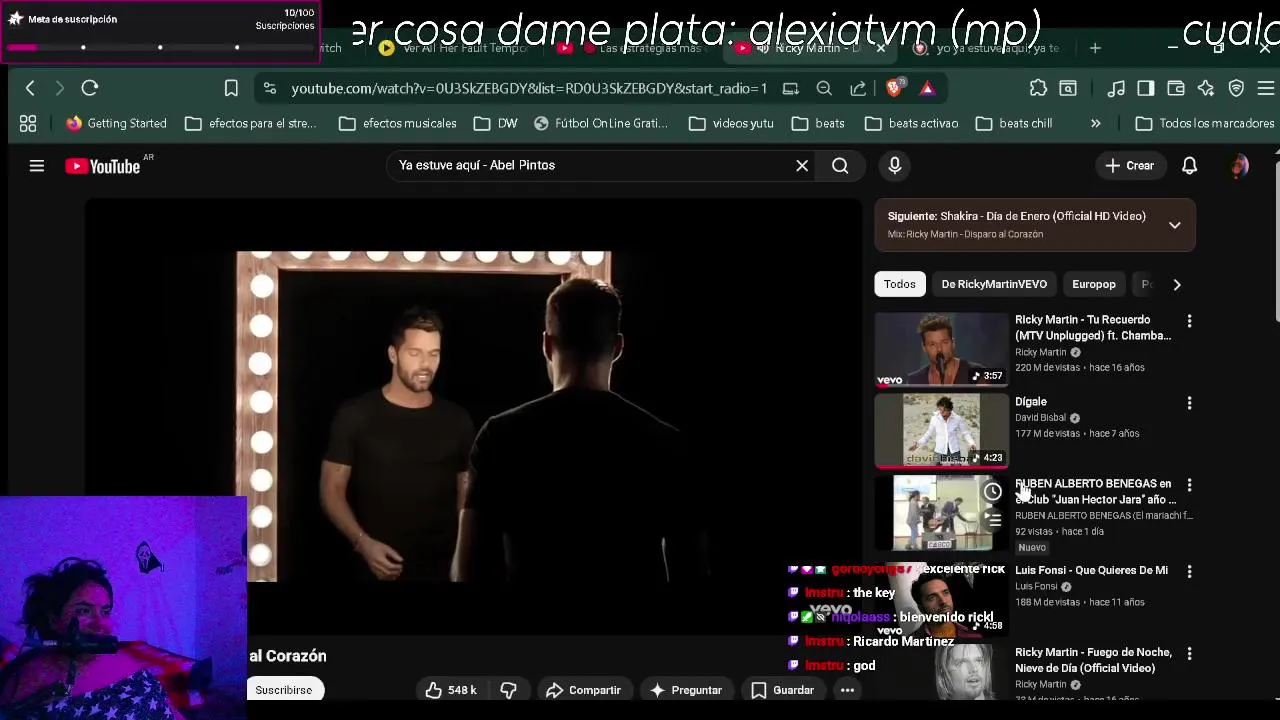Screen dimensions: 1280x720
Task: Expand the Siguiente mix playlist chevron
Action: click(1175, 225)
